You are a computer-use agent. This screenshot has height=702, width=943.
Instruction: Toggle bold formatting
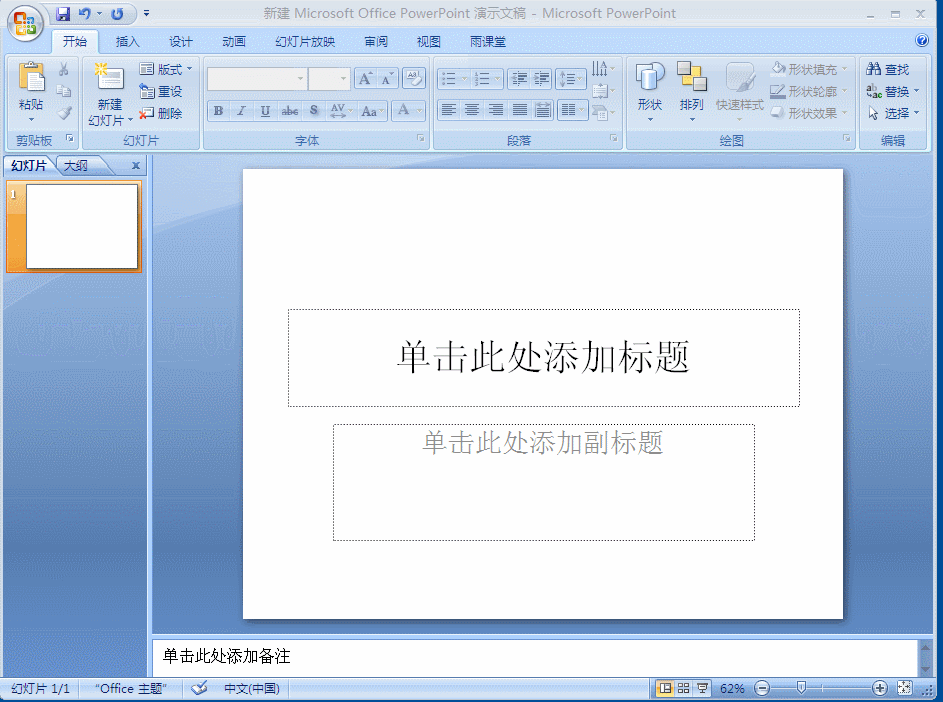pyautogui.click(x=218, y=111)
